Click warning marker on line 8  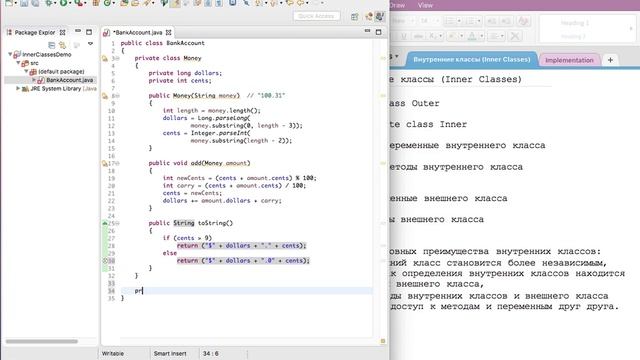point(104,96)
